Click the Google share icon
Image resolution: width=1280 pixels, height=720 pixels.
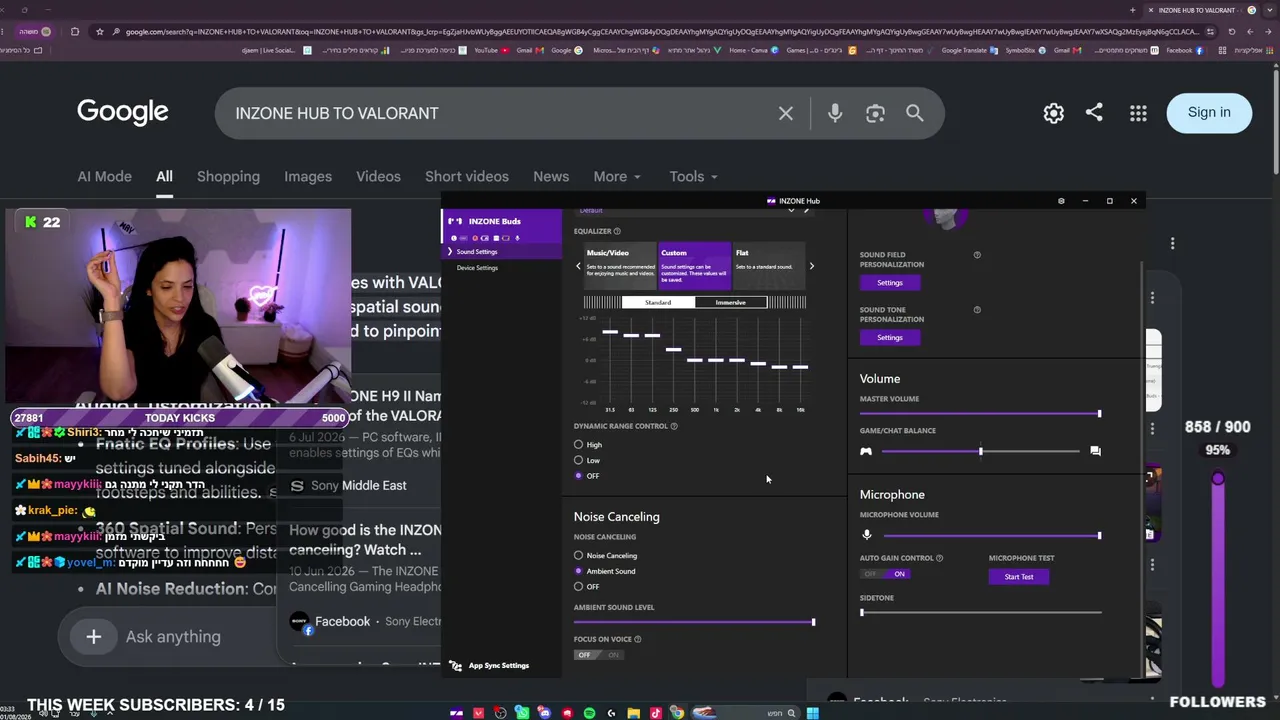1094,112
